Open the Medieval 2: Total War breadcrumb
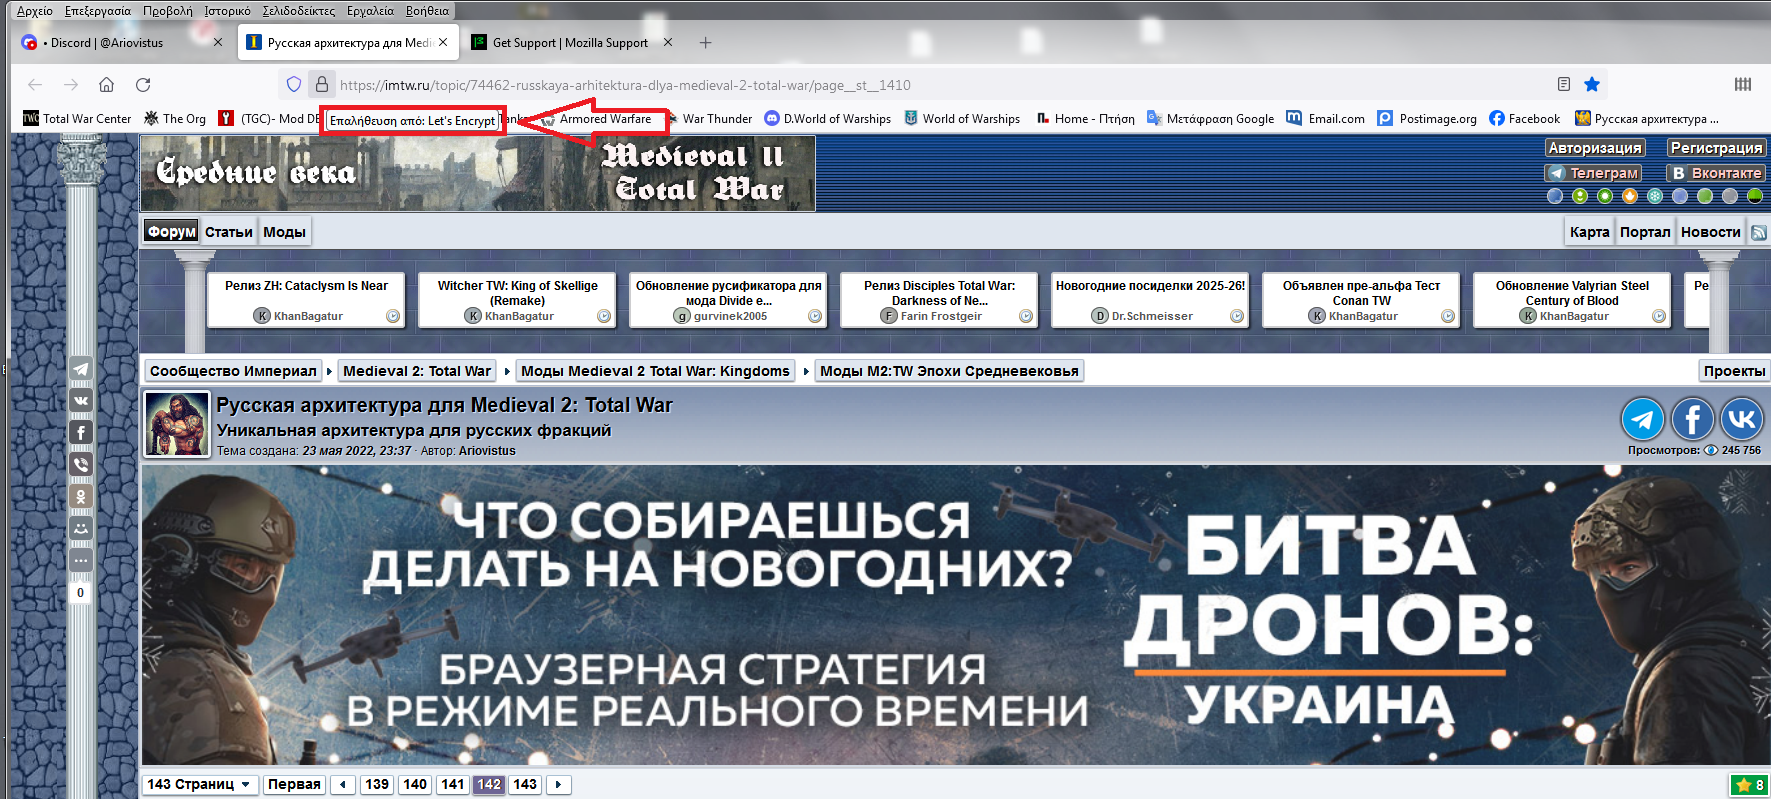This screenshot has width=1771, height=799. click(417, 371)
